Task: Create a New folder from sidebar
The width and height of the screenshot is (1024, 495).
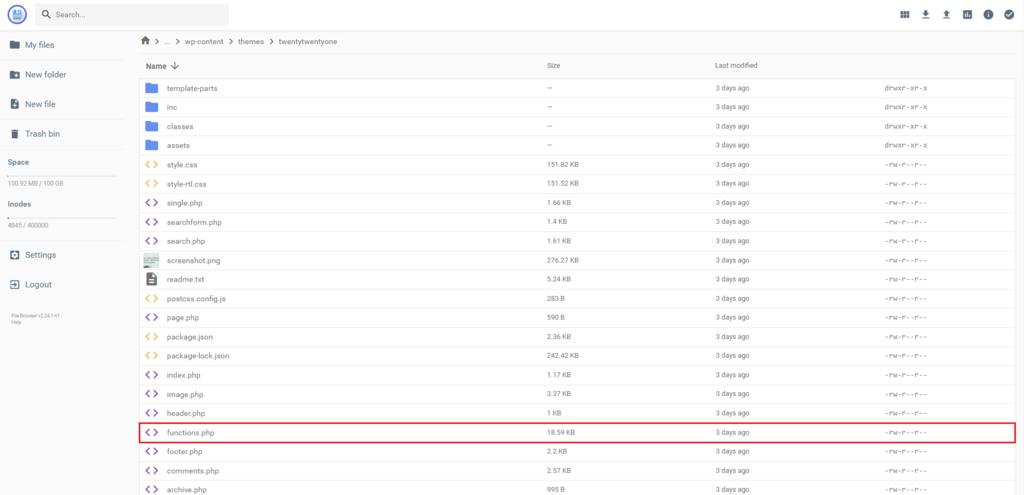Action: (46, 74)
